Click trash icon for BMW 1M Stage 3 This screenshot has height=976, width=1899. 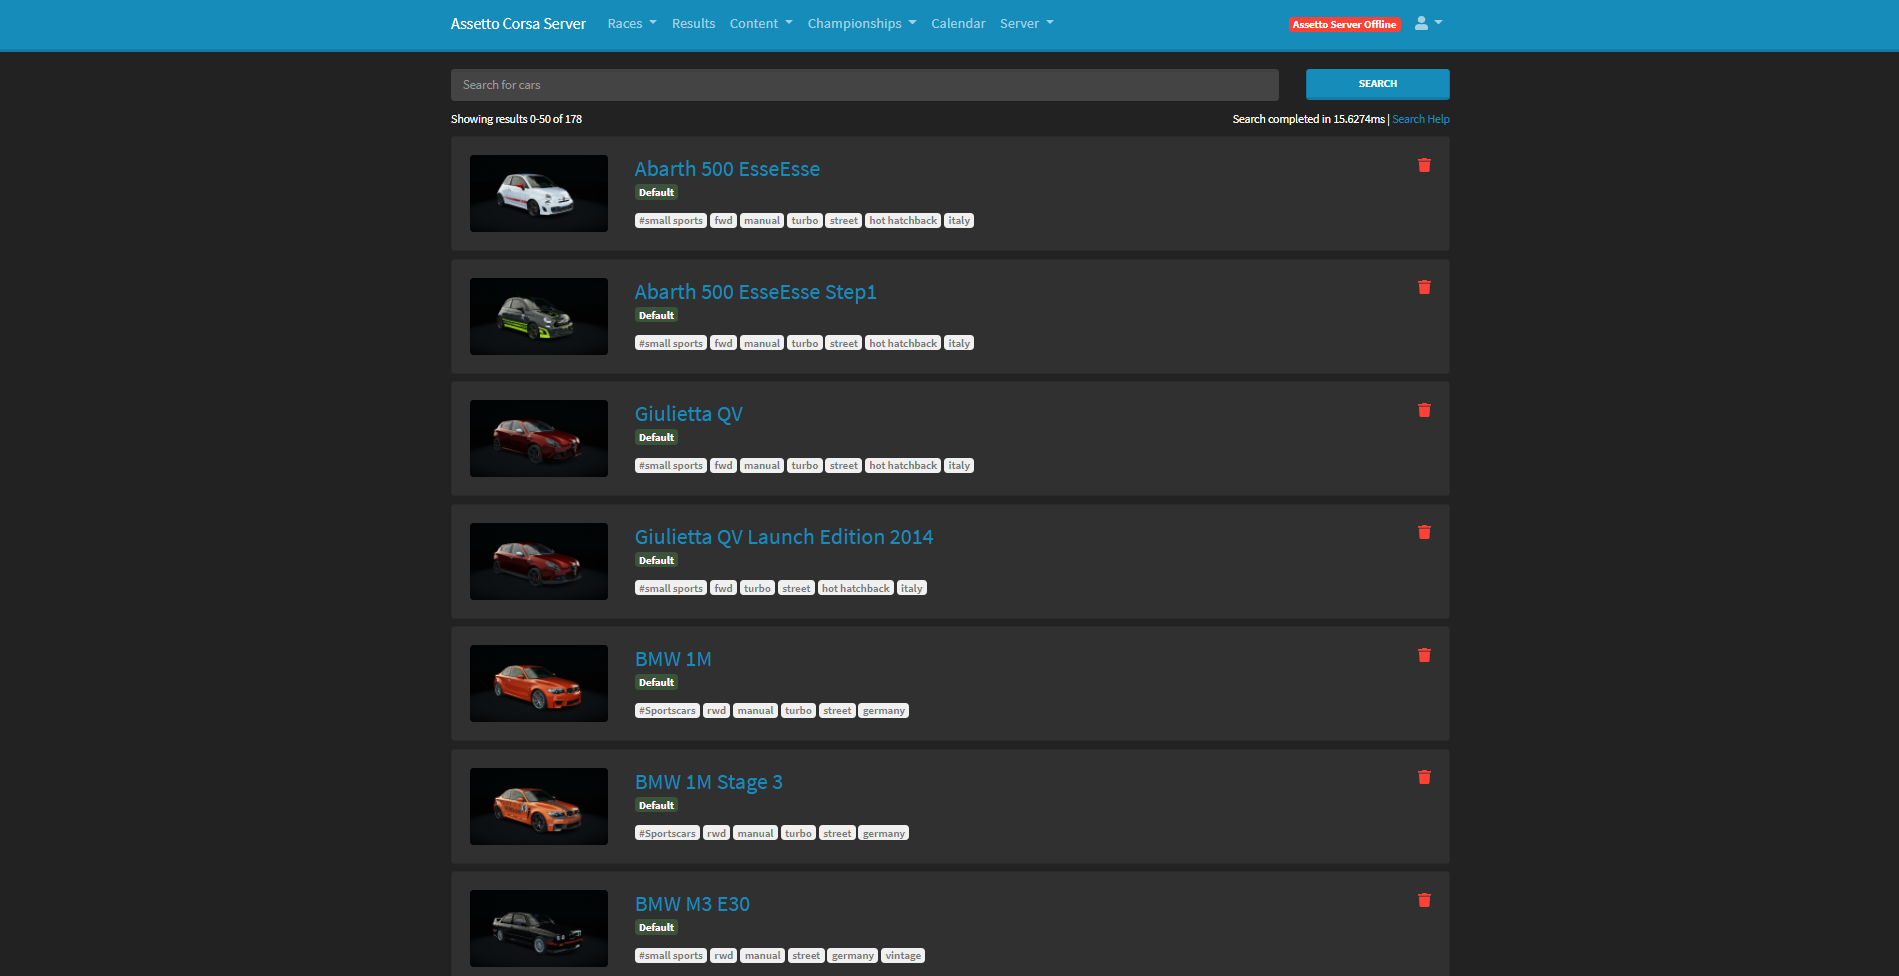pyautogui.click(x=1424, y=777)
